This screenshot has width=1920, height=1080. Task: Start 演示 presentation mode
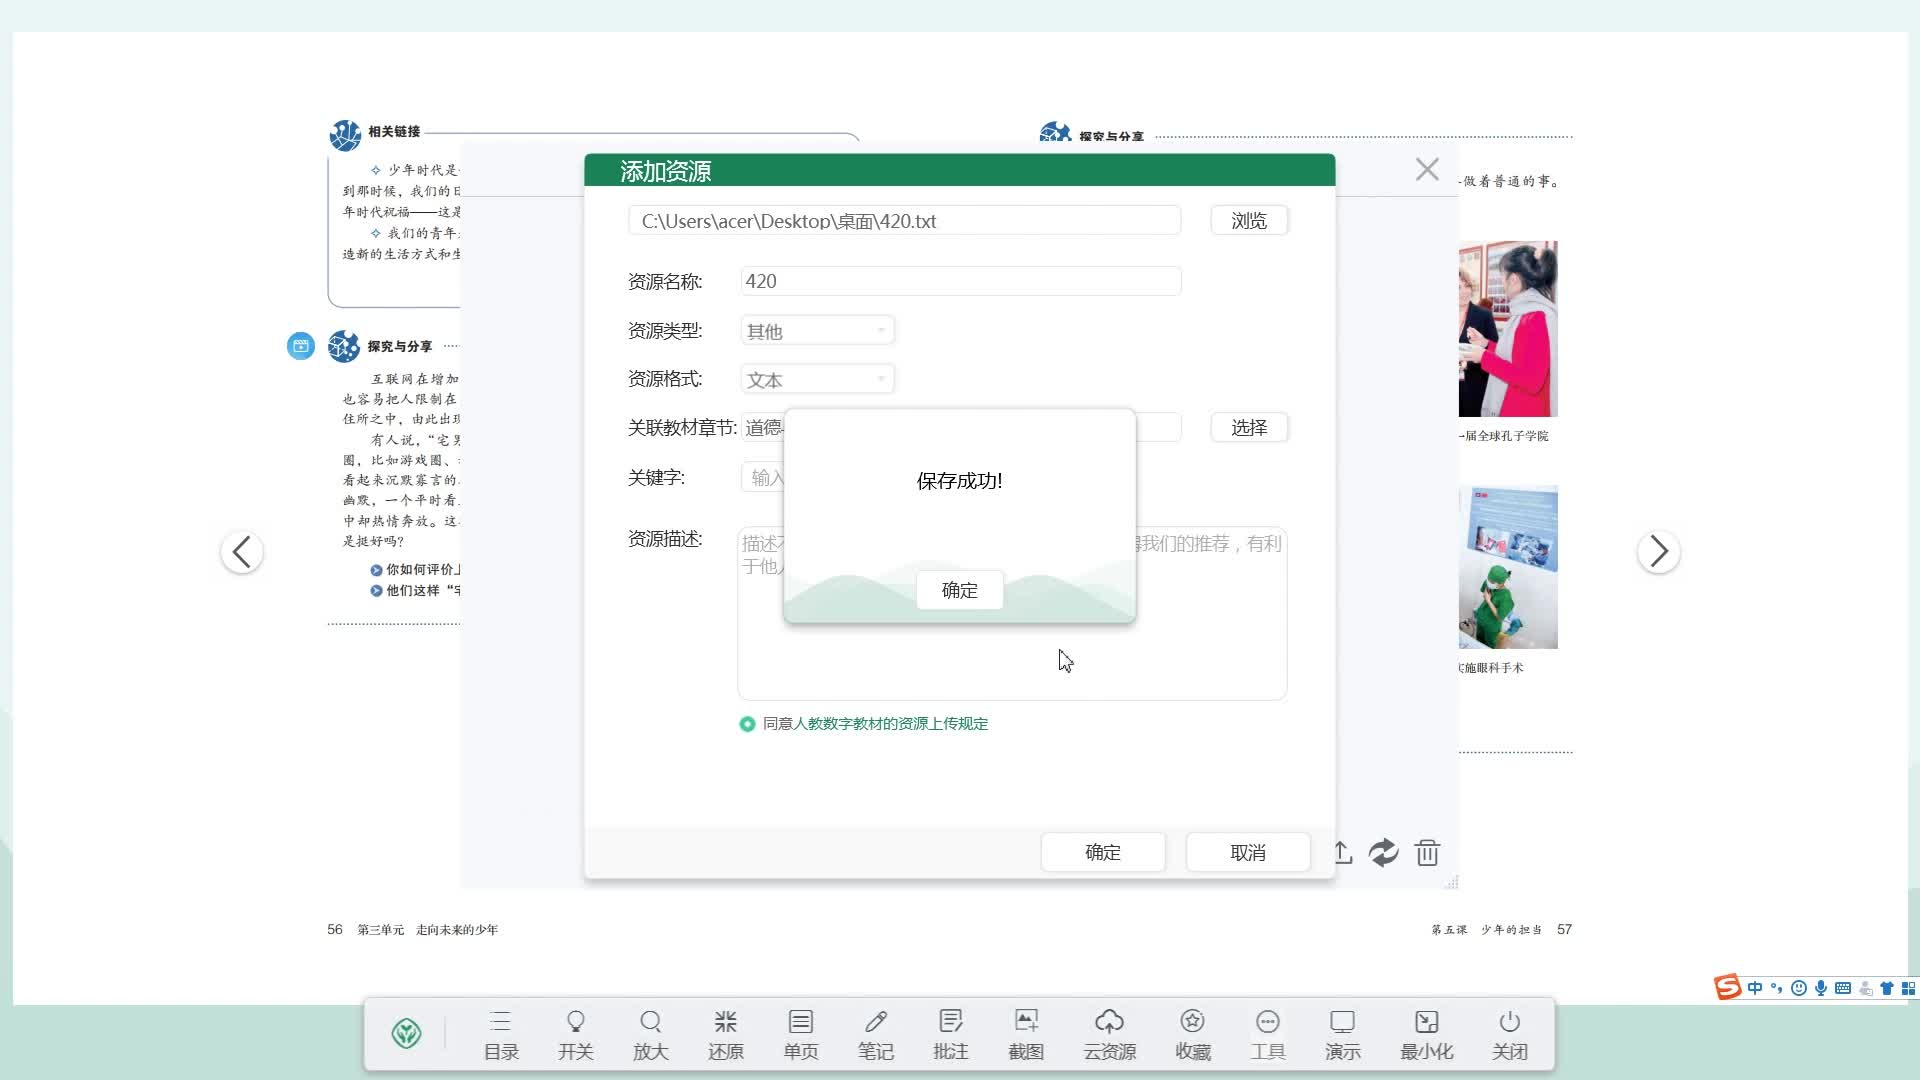[1342, 1035]
